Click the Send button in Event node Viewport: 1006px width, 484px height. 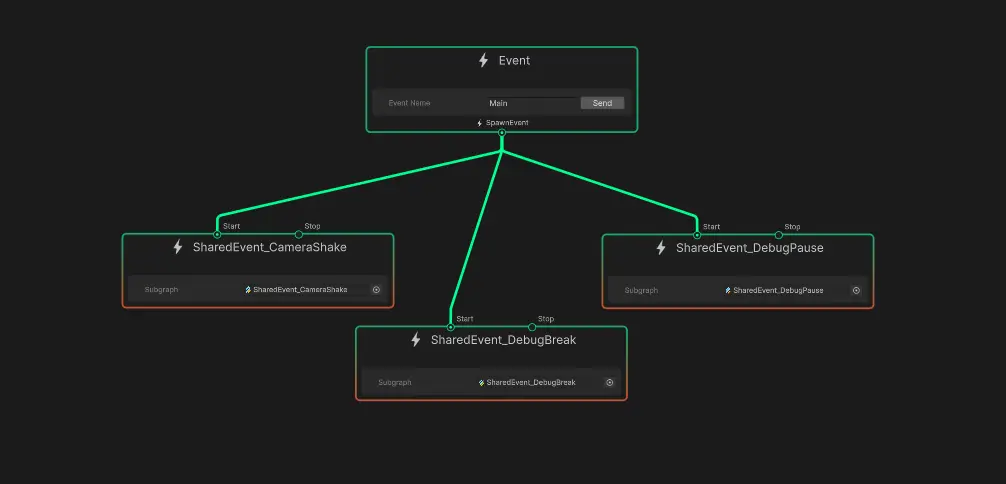click(x=602, y=103)
